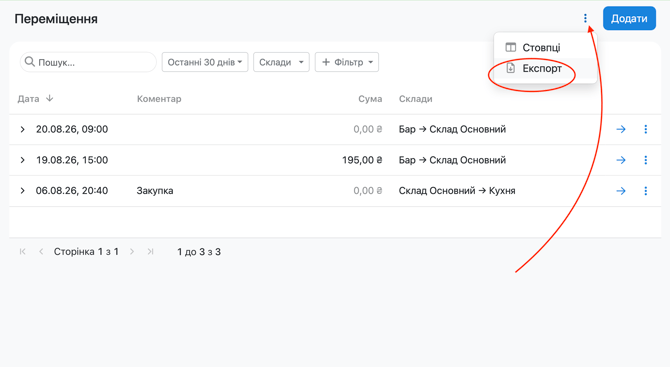
Task: Open the Останні 30 днів date dropdown
Action: click(x=205, y=62)
